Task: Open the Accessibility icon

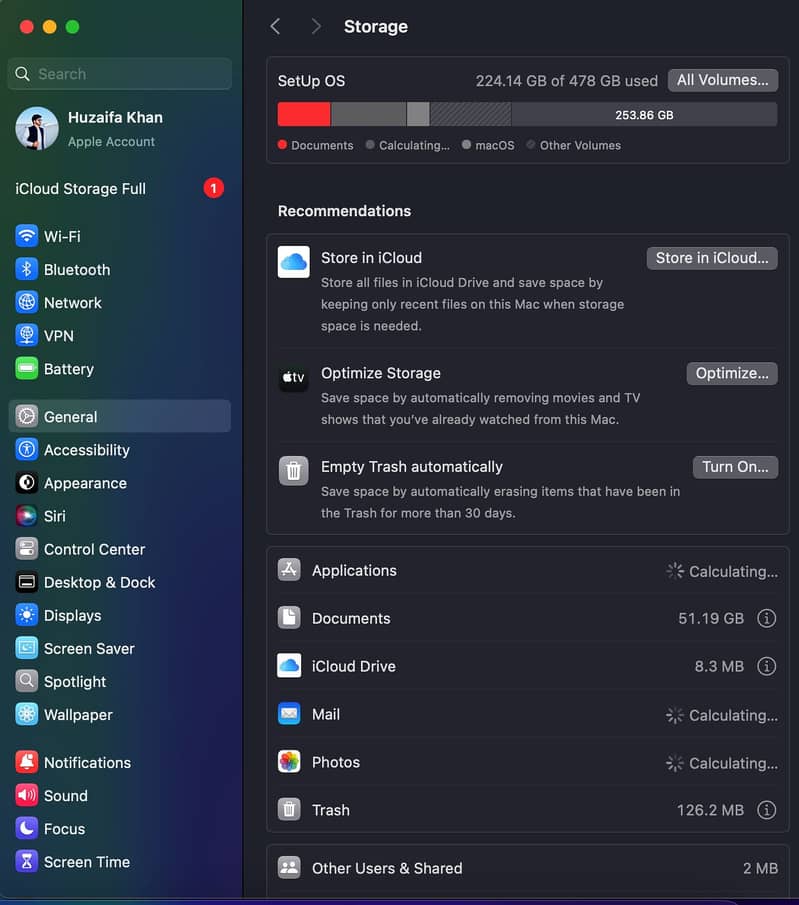Action: (x=27, y=450)
